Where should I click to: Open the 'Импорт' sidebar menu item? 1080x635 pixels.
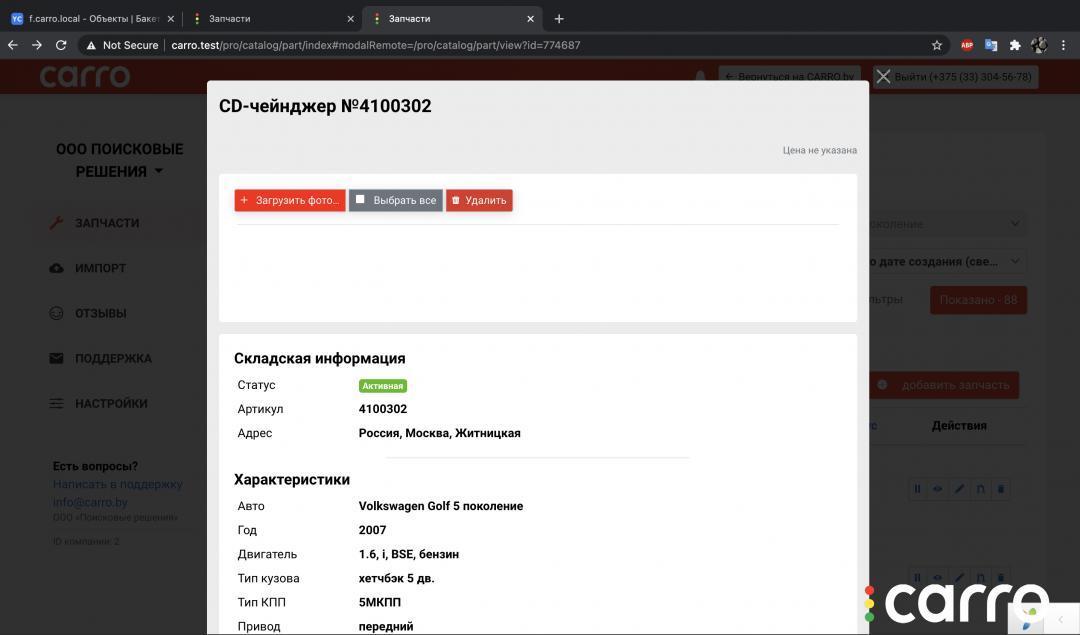pyautogui.click(x=100, y=268)
